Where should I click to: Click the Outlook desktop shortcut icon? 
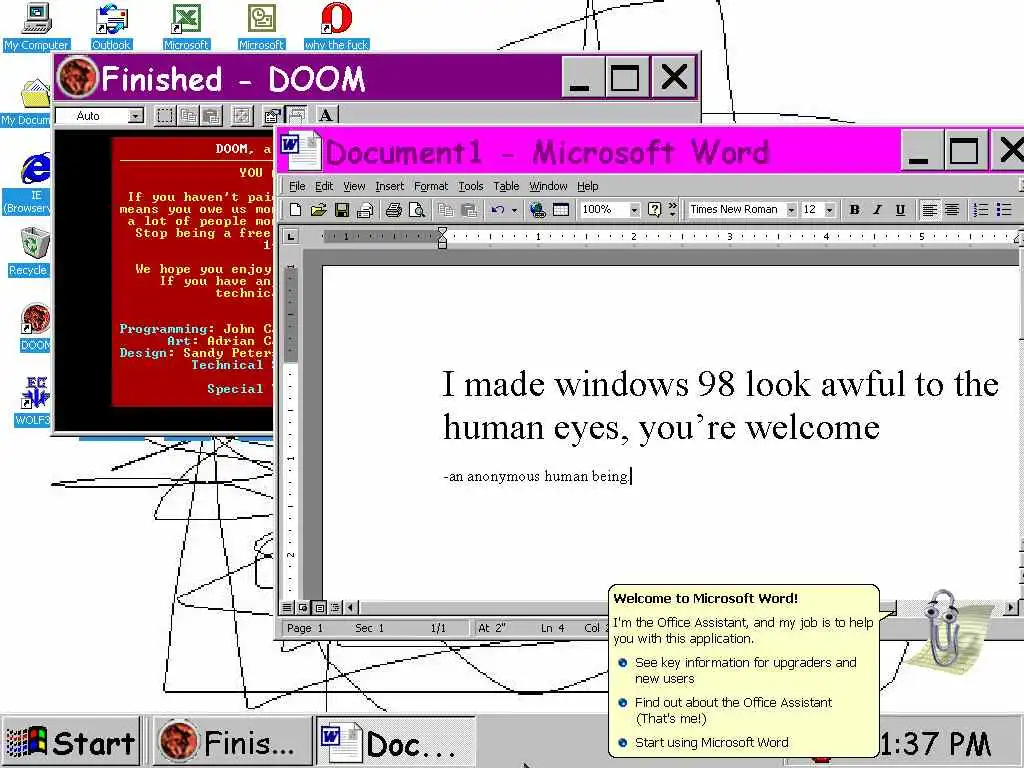coord(111,27)
